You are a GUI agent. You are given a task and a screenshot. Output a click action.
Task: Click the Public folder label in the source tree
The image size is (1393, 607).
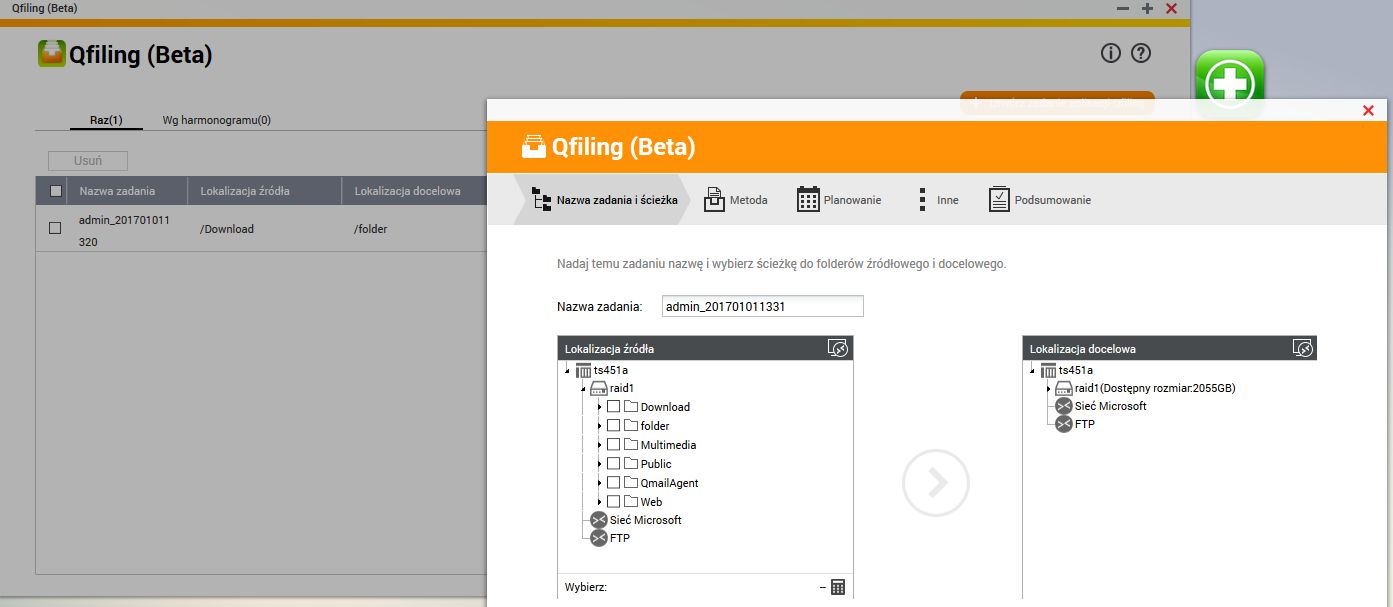tap(656, 464)
